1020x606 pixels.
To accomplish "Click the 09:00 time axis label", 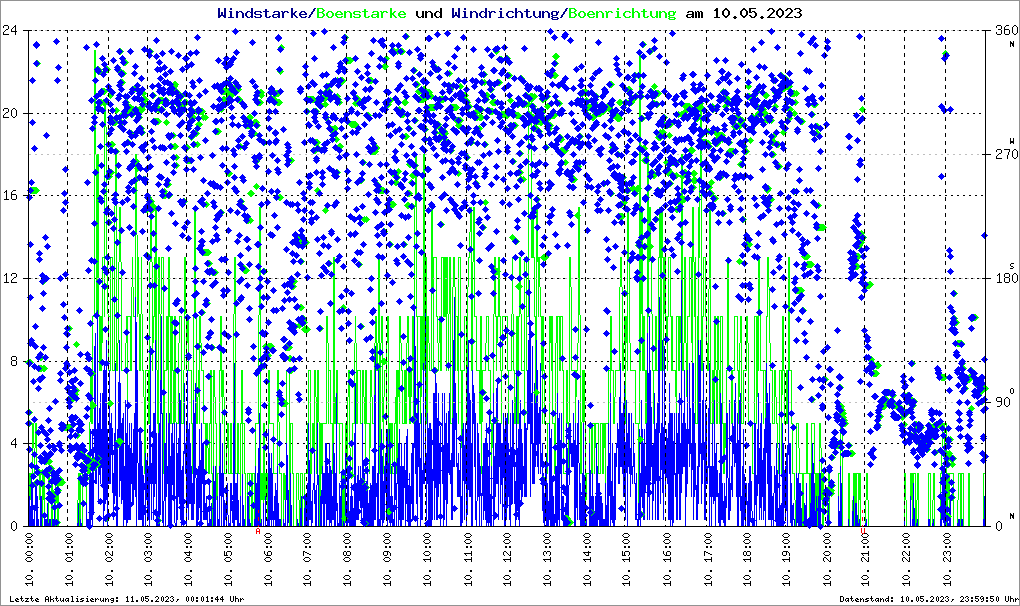I will [387, 559].
